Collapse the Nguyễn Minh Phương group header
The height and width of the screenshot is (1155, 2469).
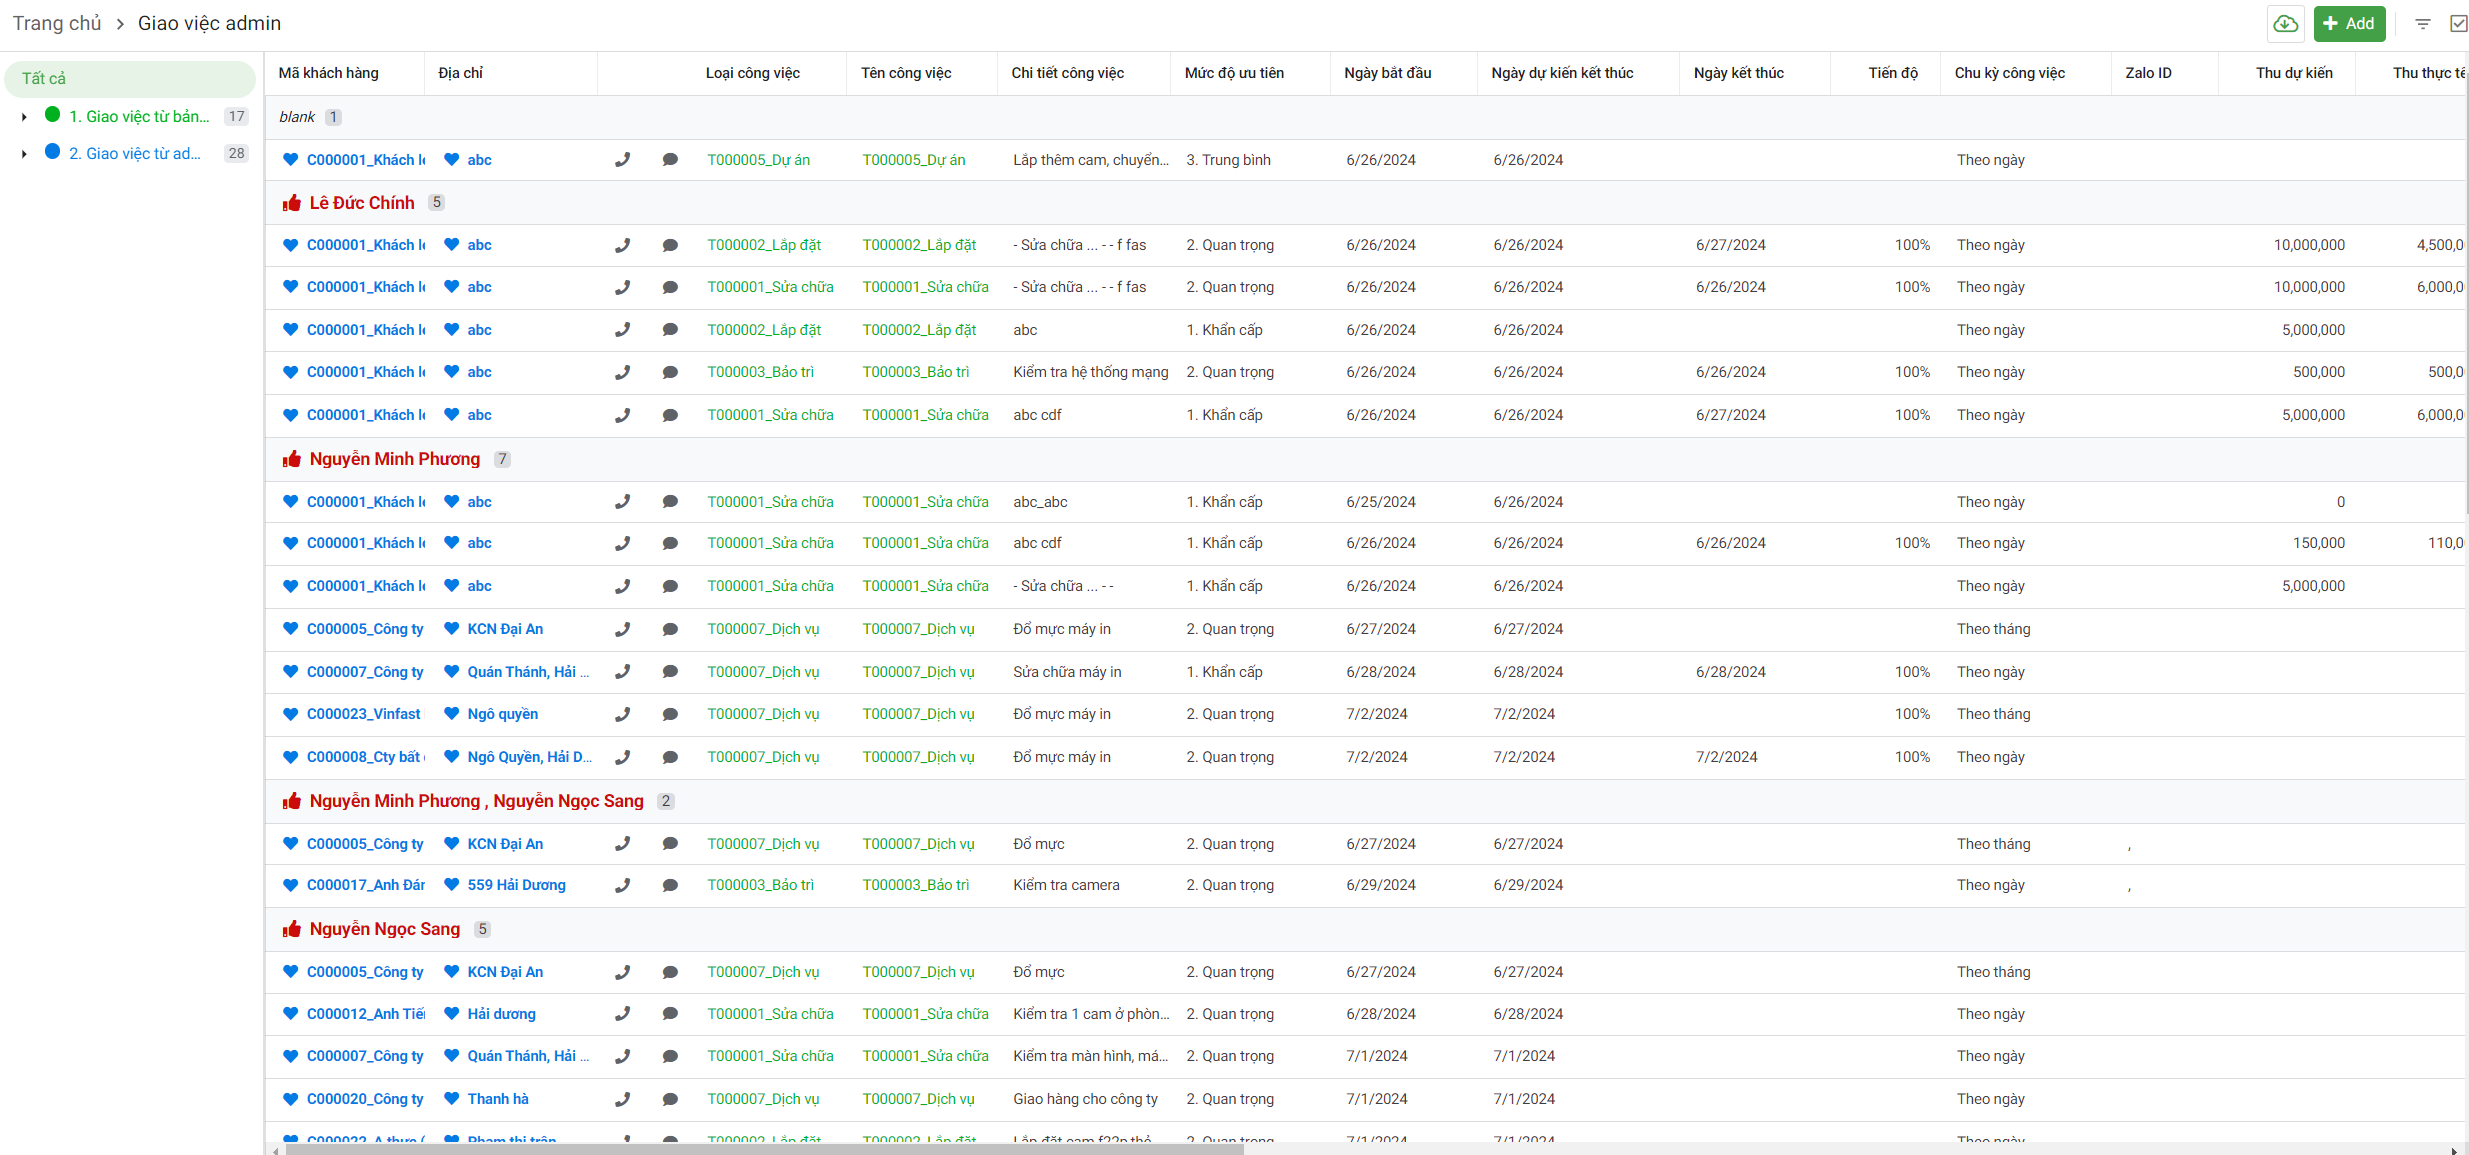click(x=394, y=459)
